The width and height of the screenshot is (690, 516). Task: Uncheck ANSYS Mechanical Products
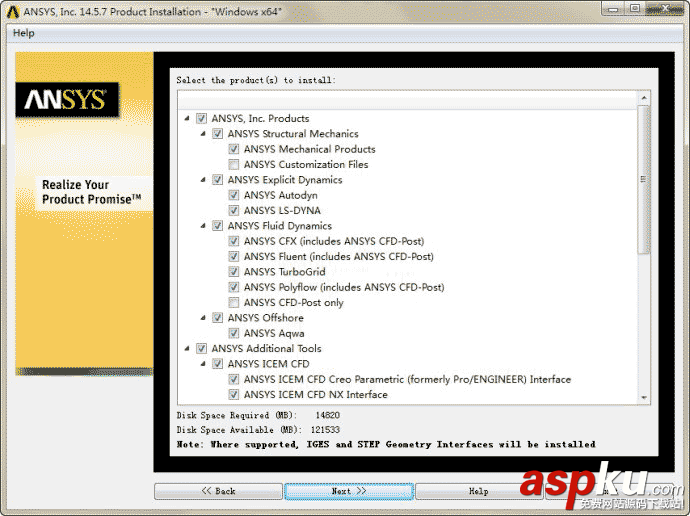(234, 149)
